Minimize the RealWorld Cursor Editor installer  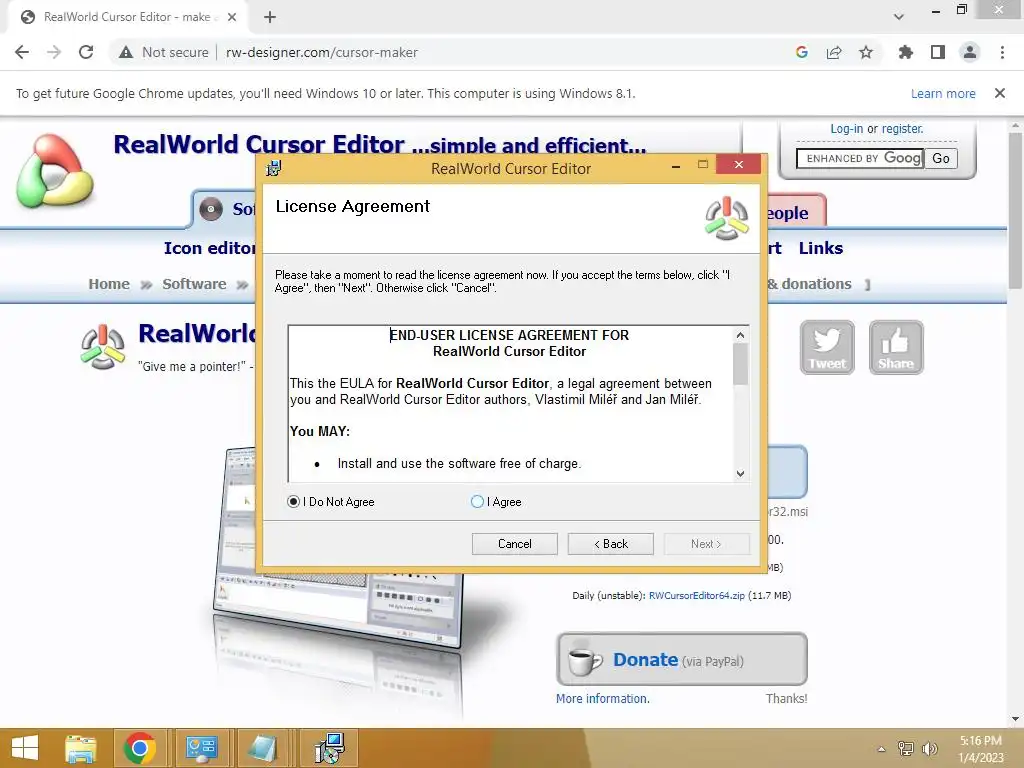point(676,167)
